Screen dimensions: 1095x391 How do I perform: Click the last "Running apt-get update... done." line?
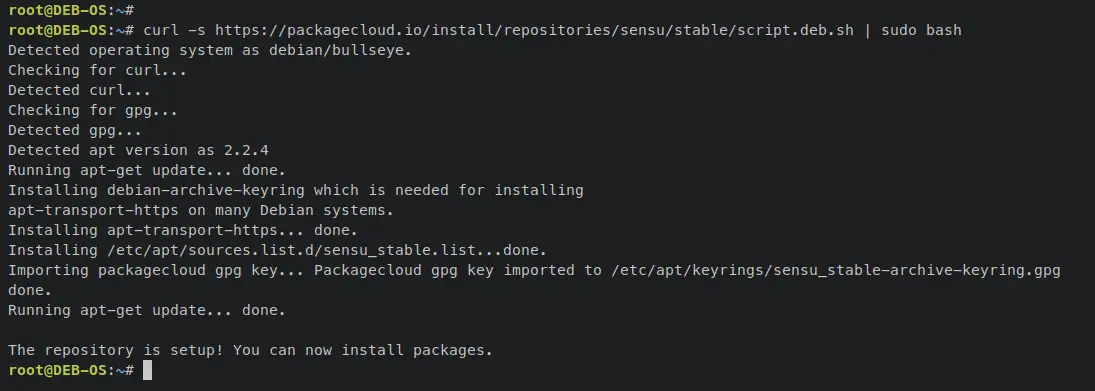pyautogui.click(x=147, y=310)
